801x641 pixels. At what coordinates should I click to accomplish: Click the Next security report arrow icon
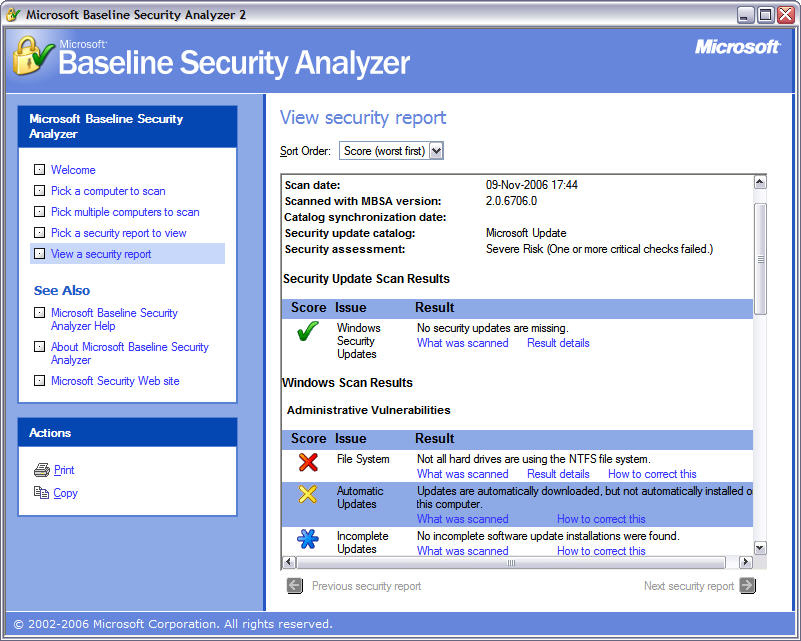[x=747, y=586]
